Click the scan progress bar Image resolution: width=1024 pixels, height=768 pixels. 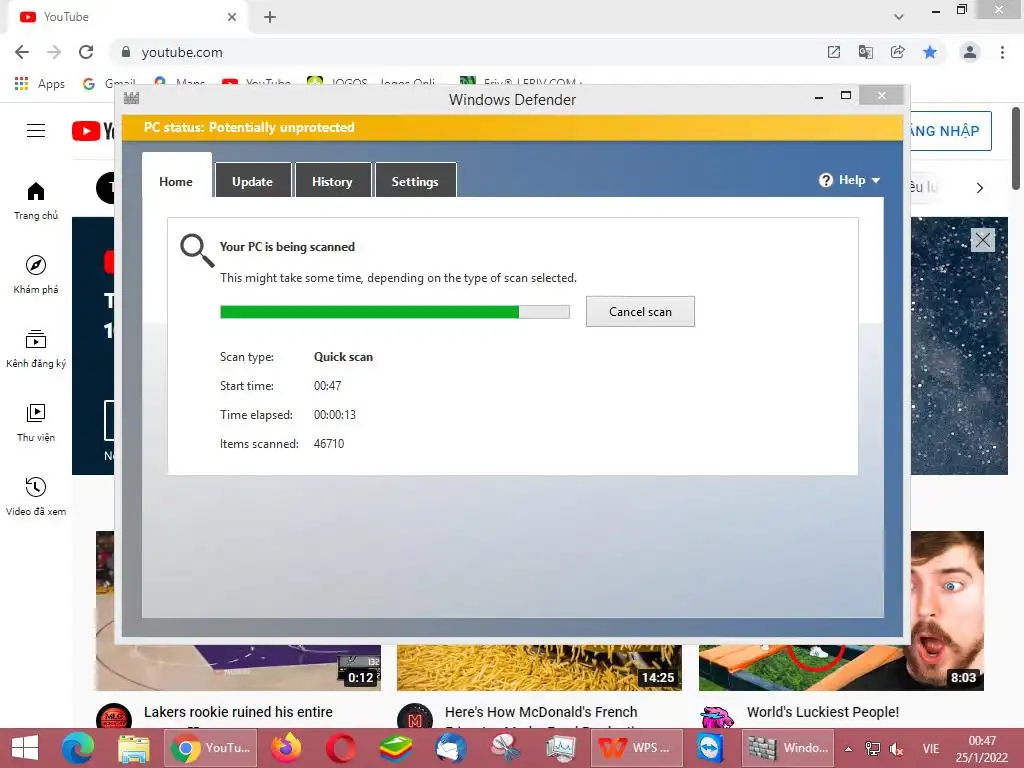[394, 312]
